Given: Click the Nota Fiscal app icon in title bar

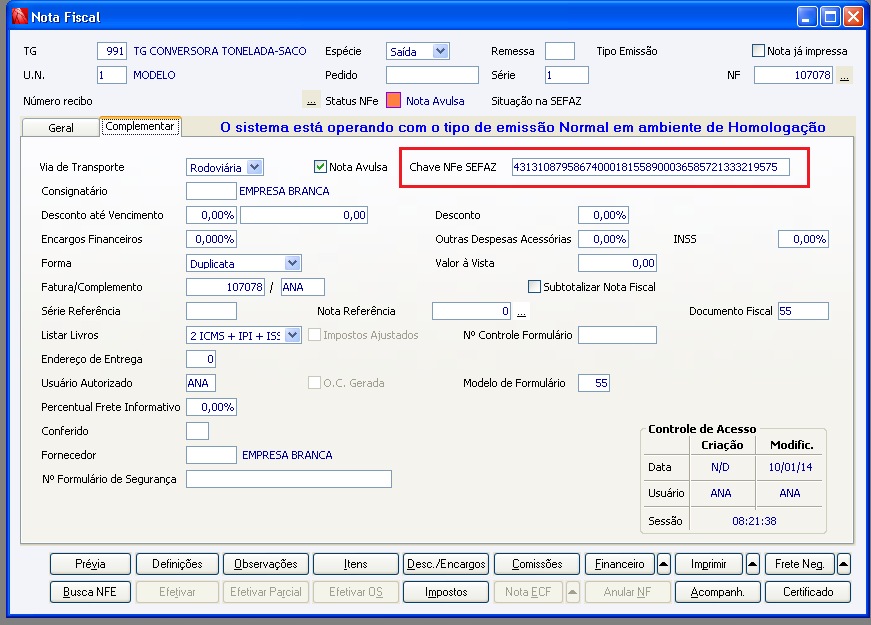Looking at the screenshot, I should (x=19, y=17).
